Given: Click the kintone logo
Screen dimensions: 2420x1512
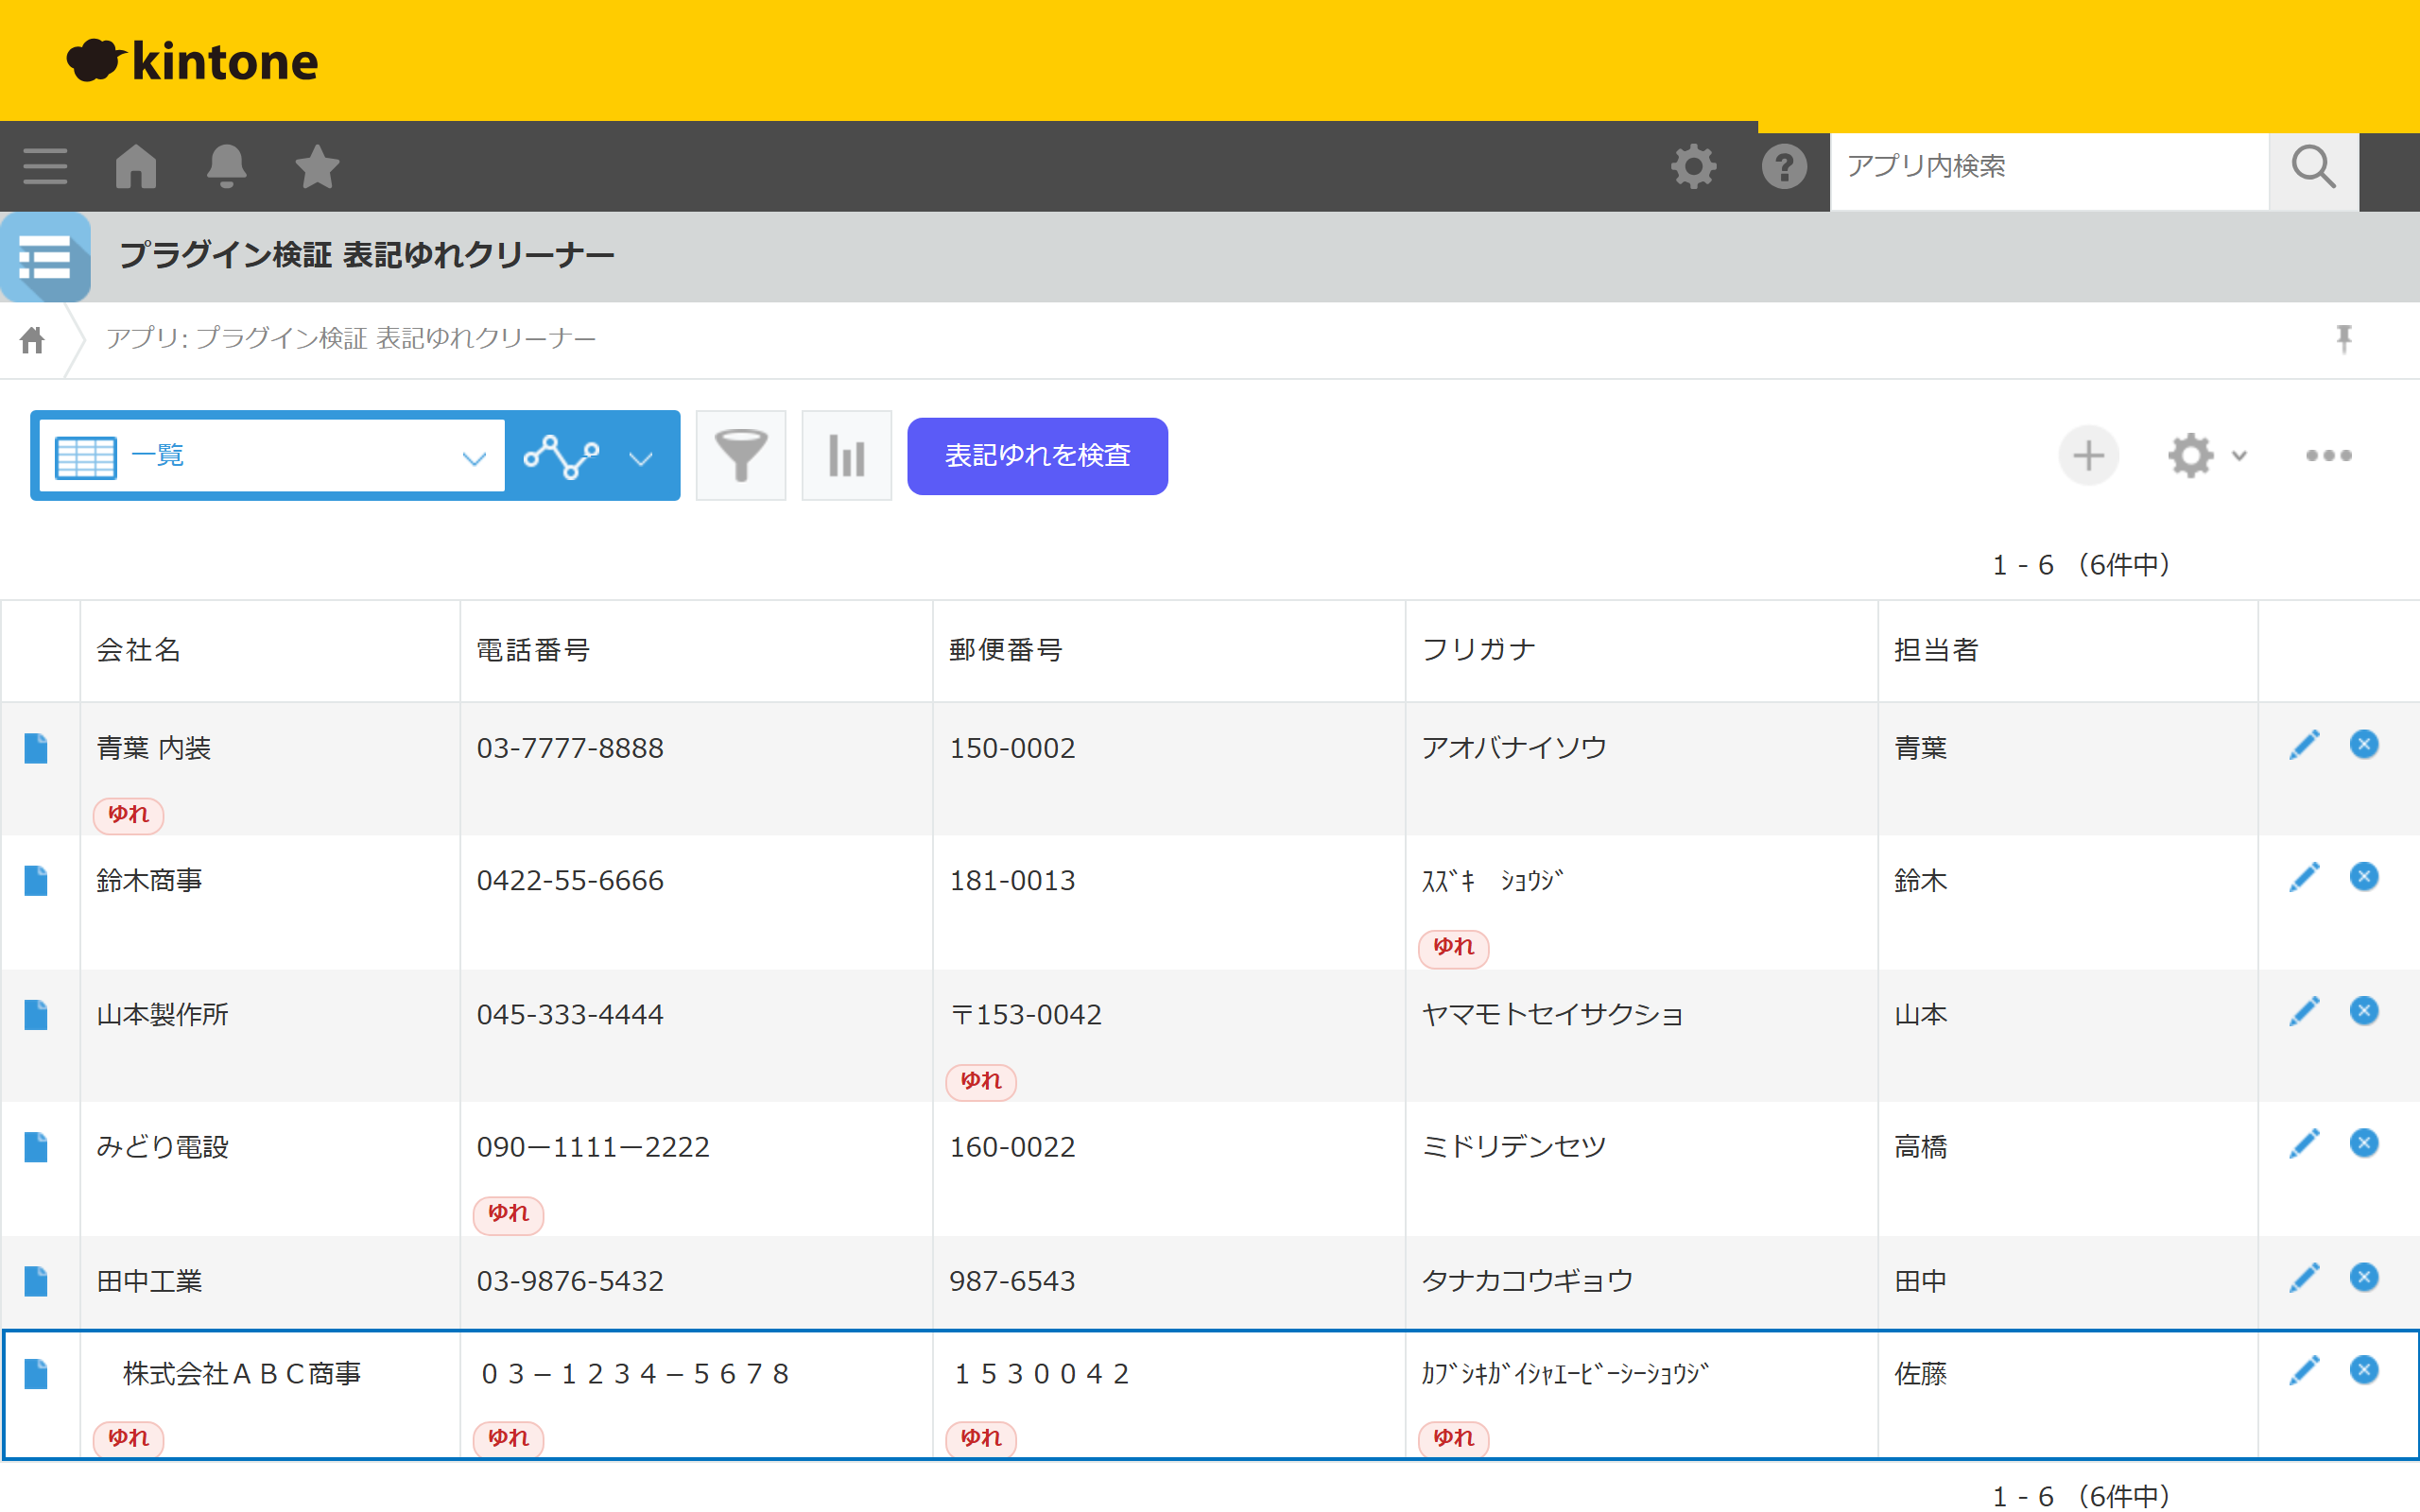Looking at the screenshot, I should coord(192,61).
